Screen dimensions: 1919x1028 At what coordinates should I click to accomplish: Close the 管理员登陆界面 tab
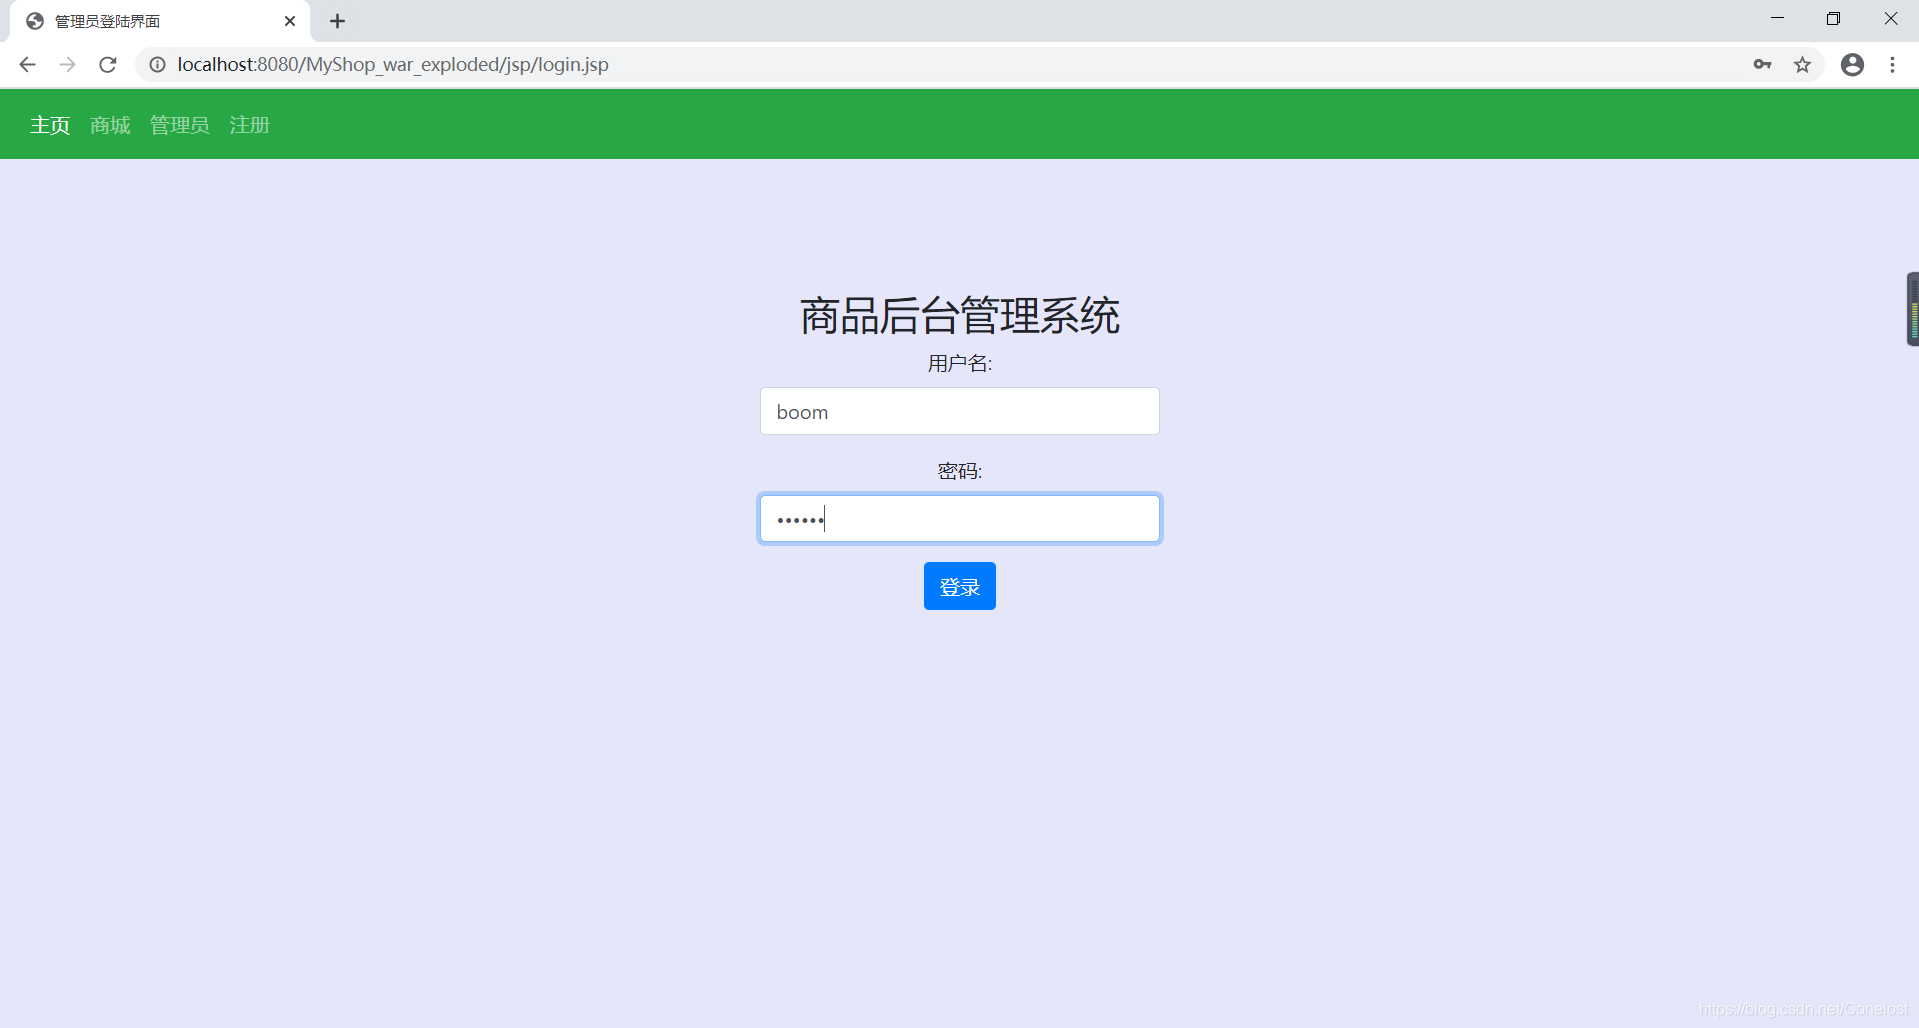290,21
